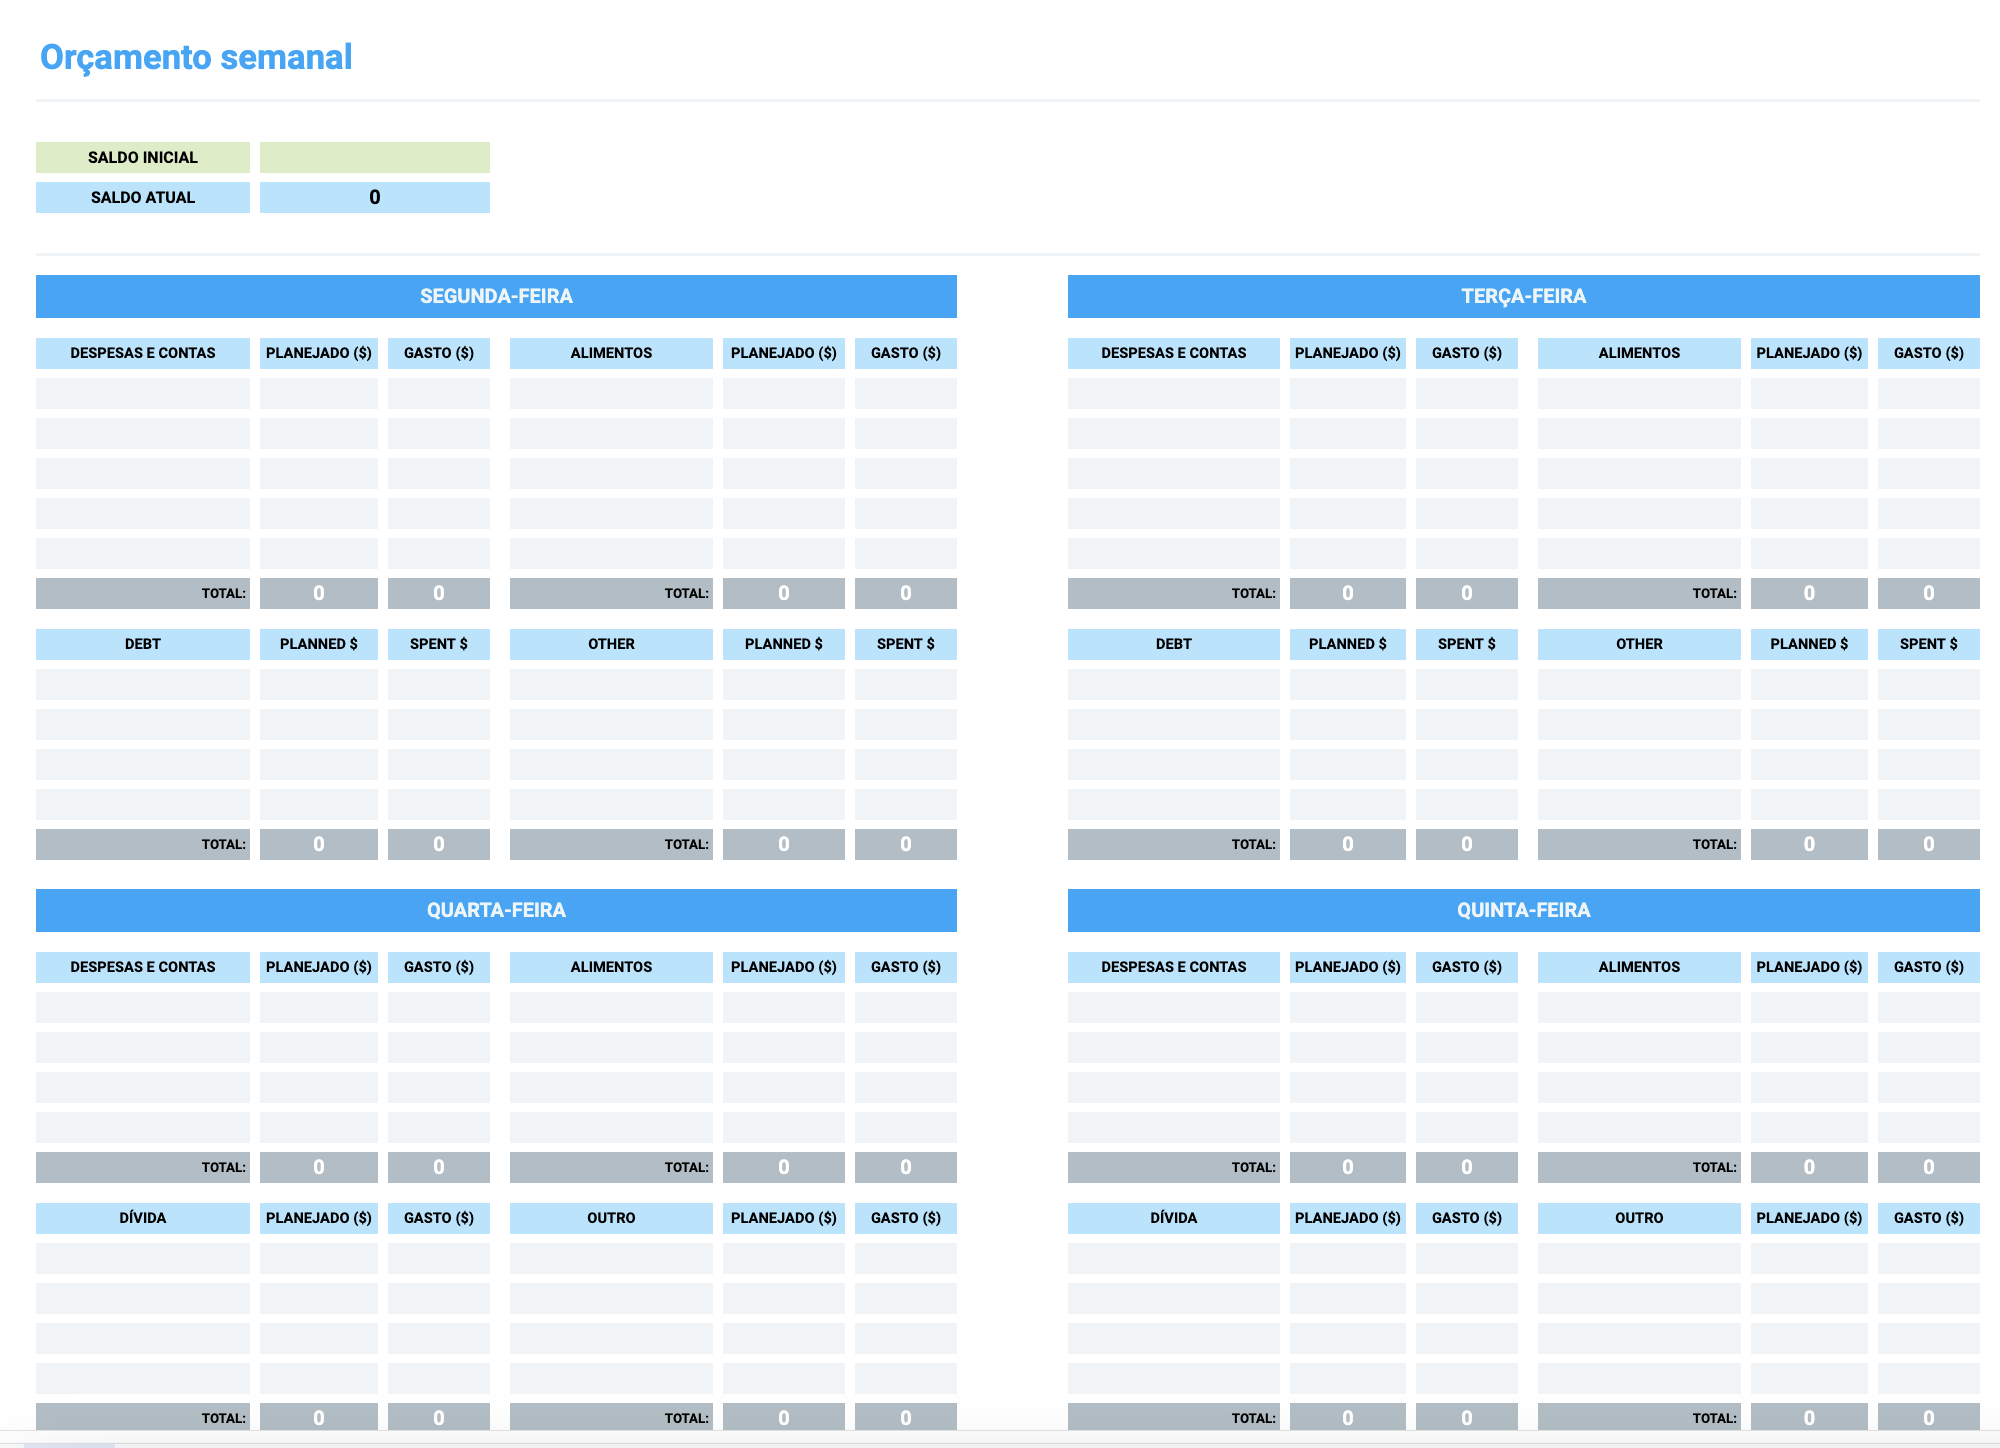
Task: Select the QUINTA-FEIRA day header
Action: pos(1524,910)
